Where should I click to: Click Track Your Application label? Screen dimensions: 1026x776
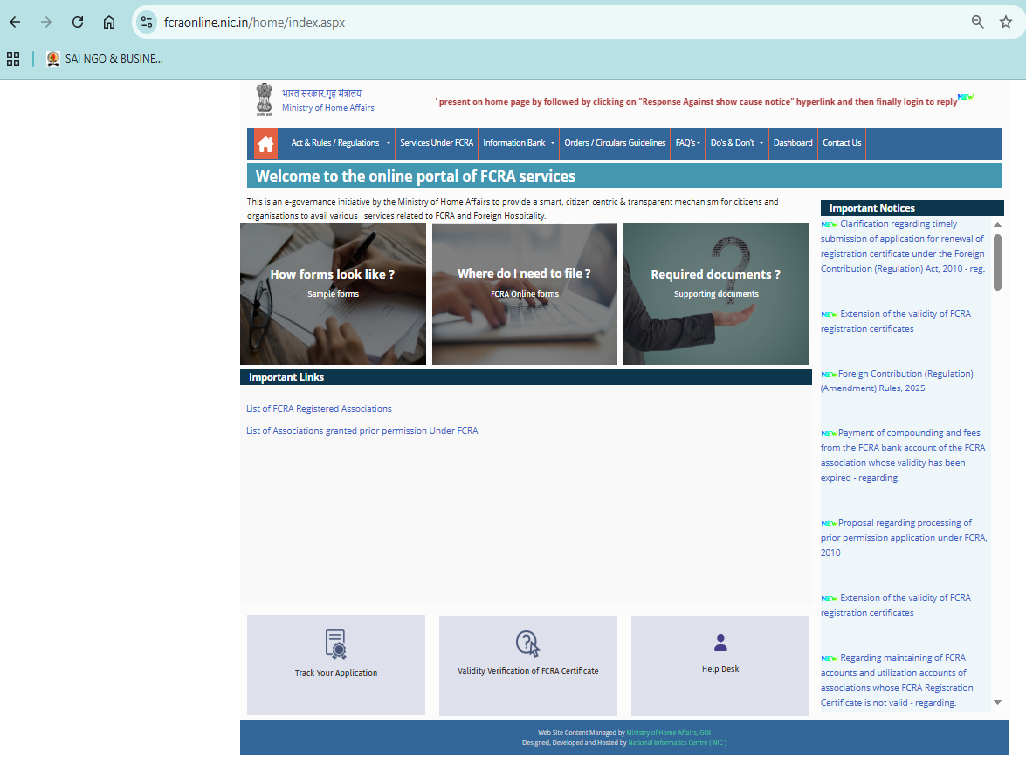[336, 673]
